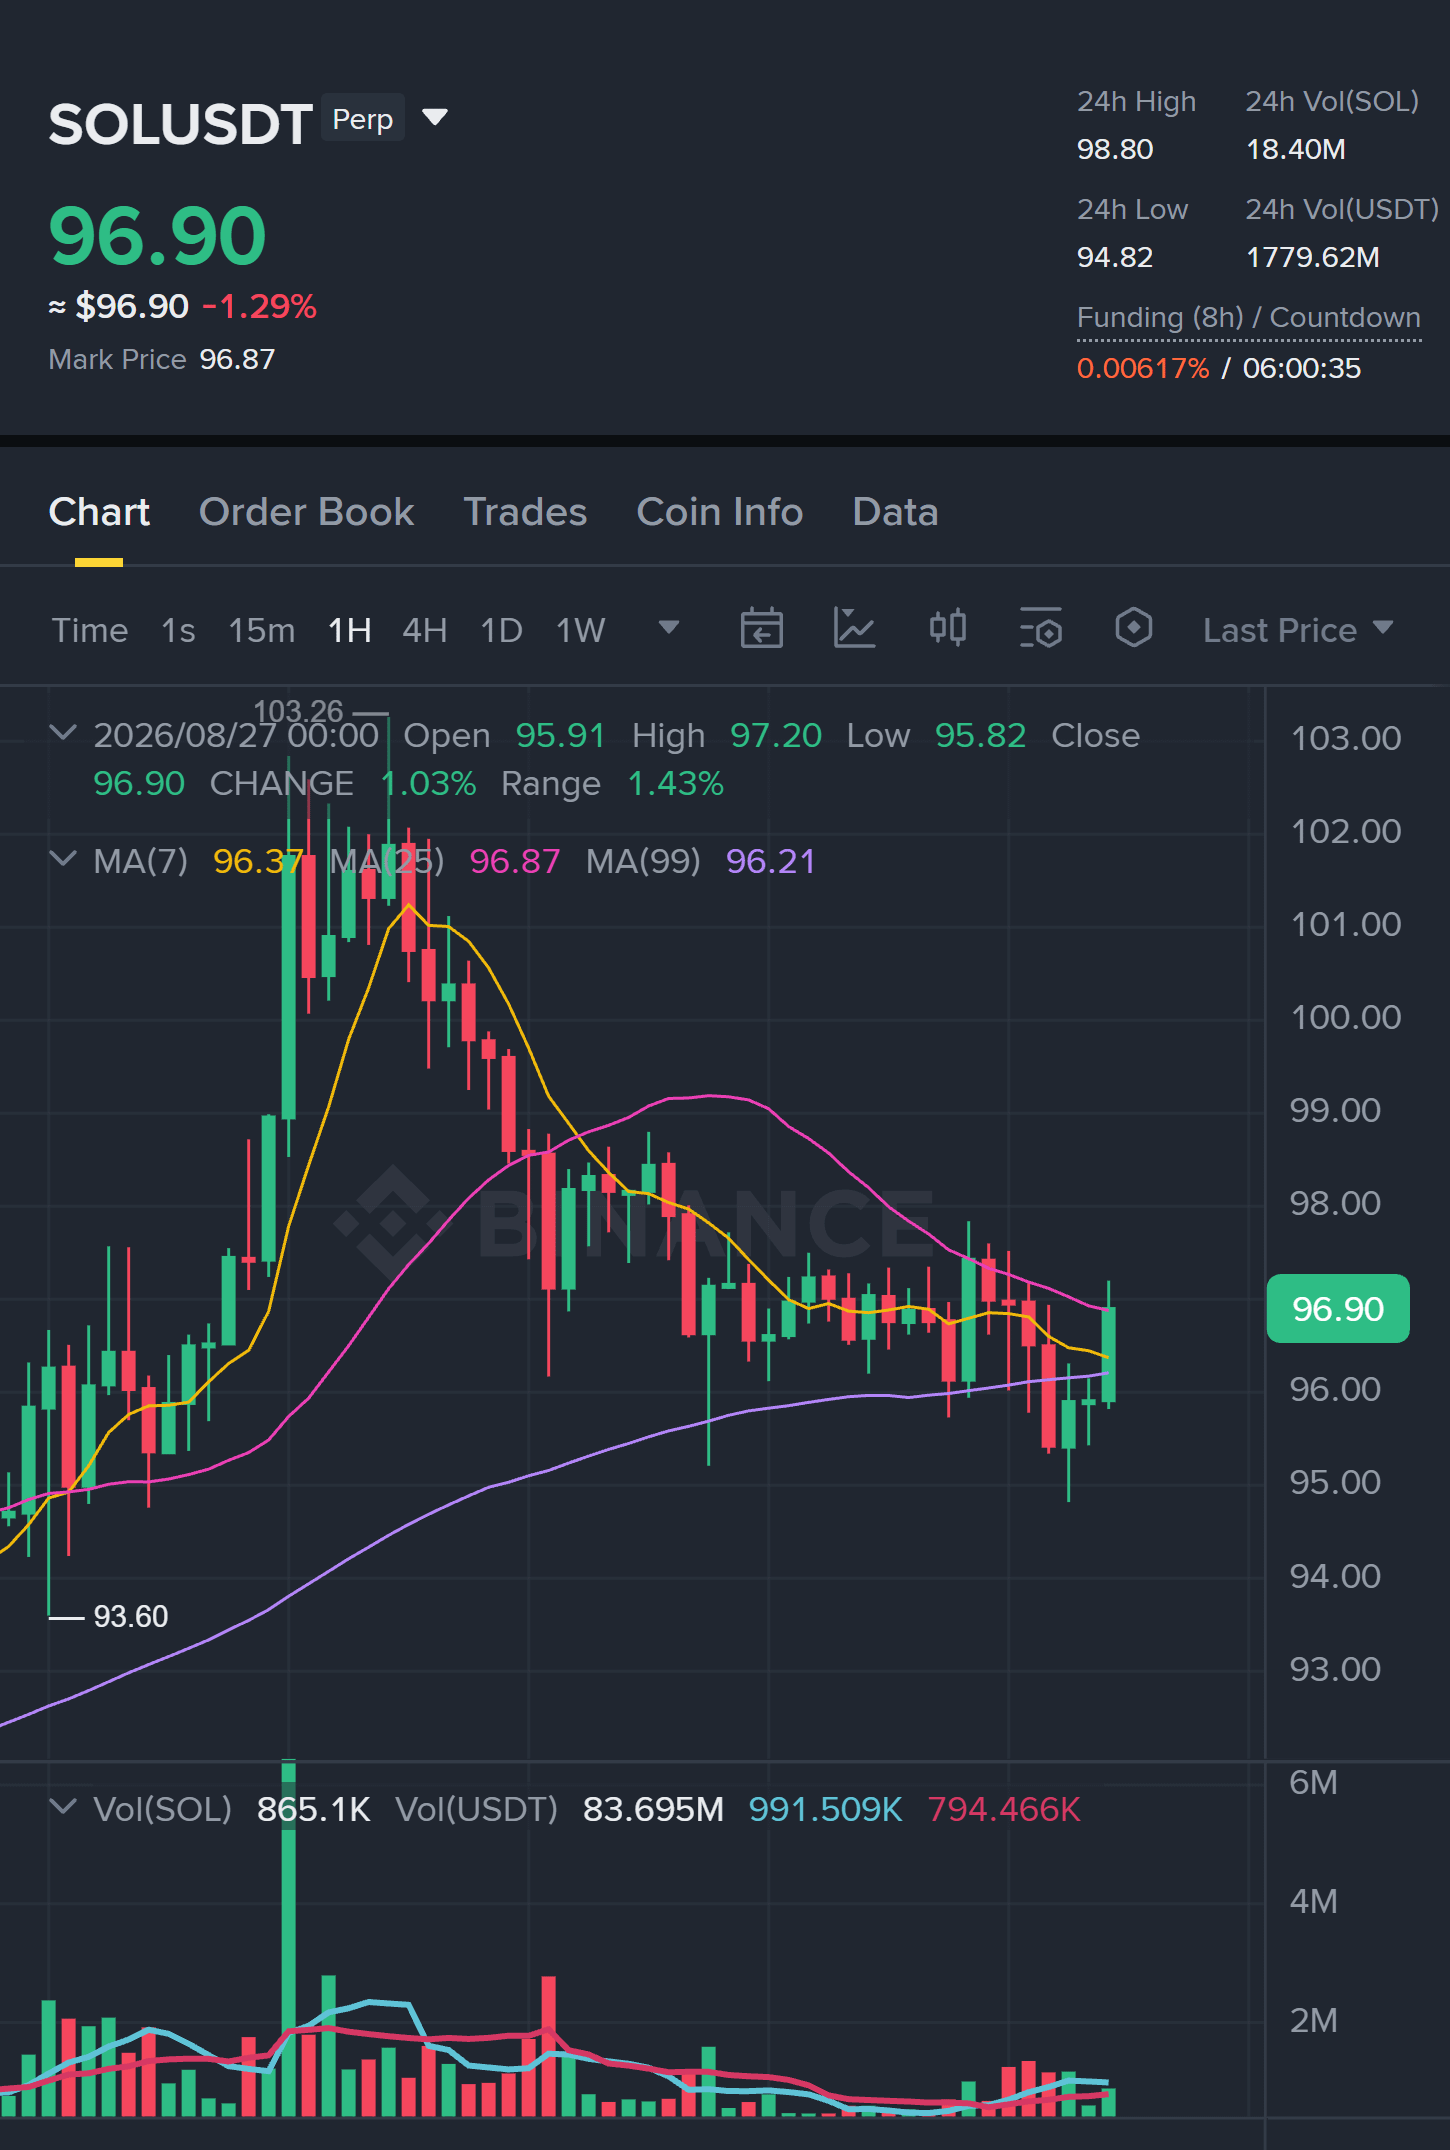Click the 24h High value 98.80
This screenshot has width=1450, height=2150.
pos(1115,149)
